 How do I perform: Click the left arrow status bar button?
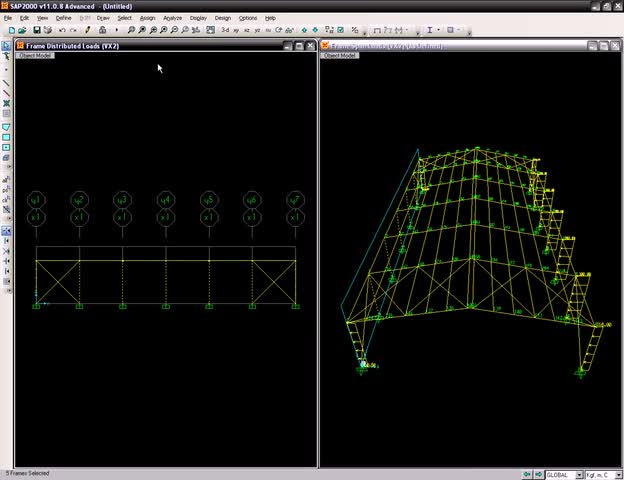coord(527,474)
